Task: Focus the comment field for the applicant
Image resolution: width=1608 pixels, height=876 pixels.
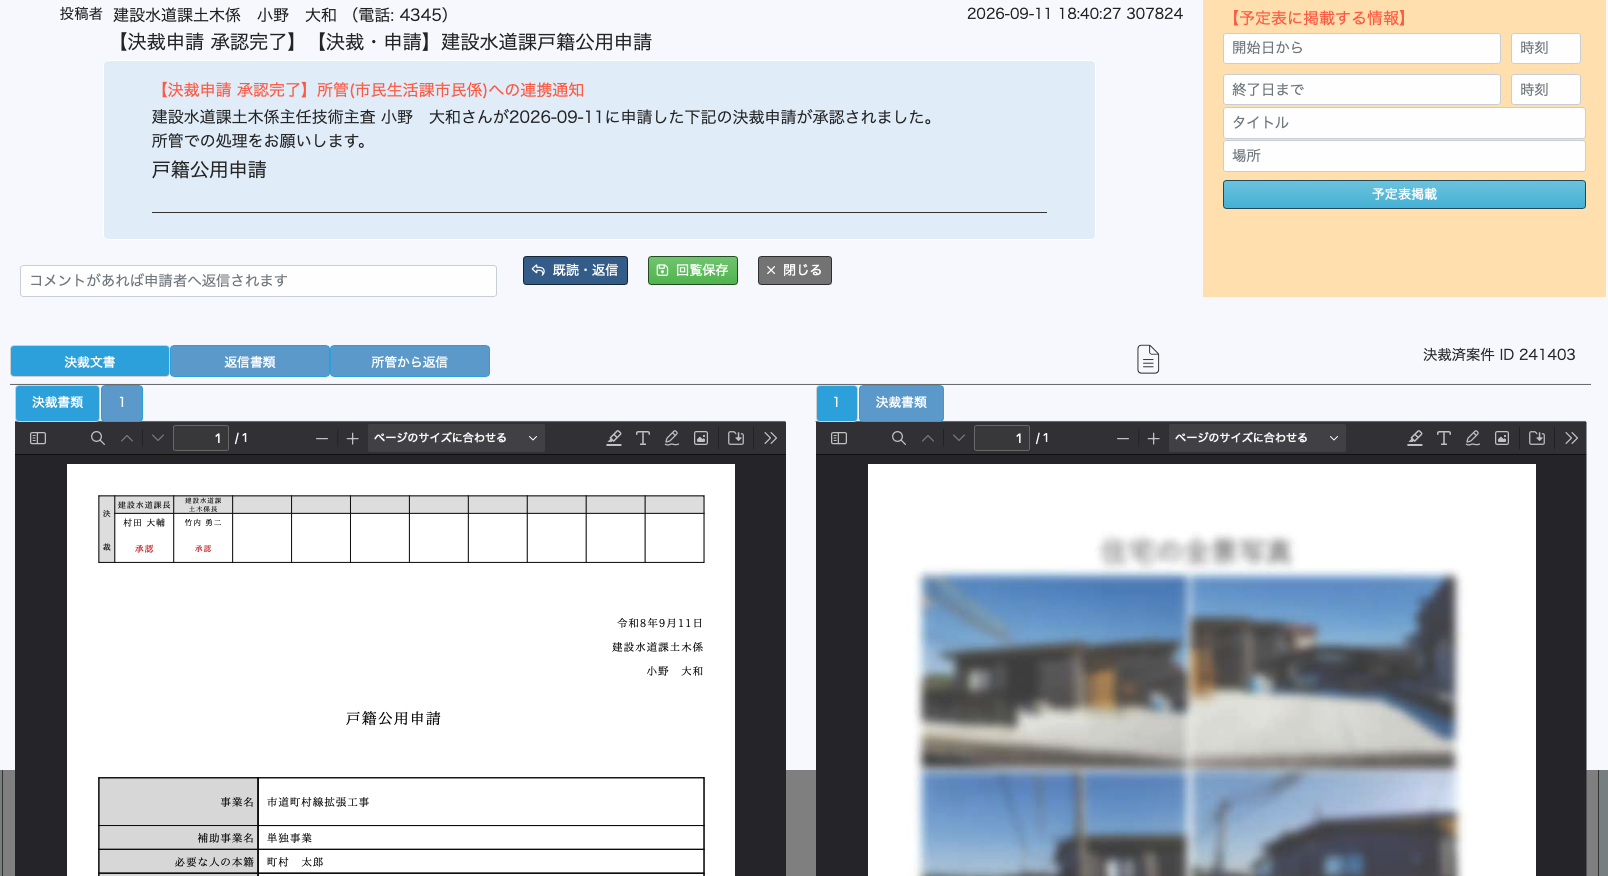Action: (x=258, y=281)
